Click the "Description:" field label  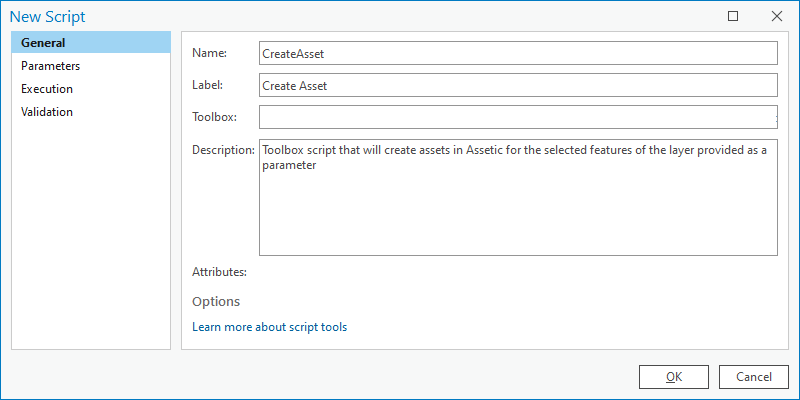point(223,150)
